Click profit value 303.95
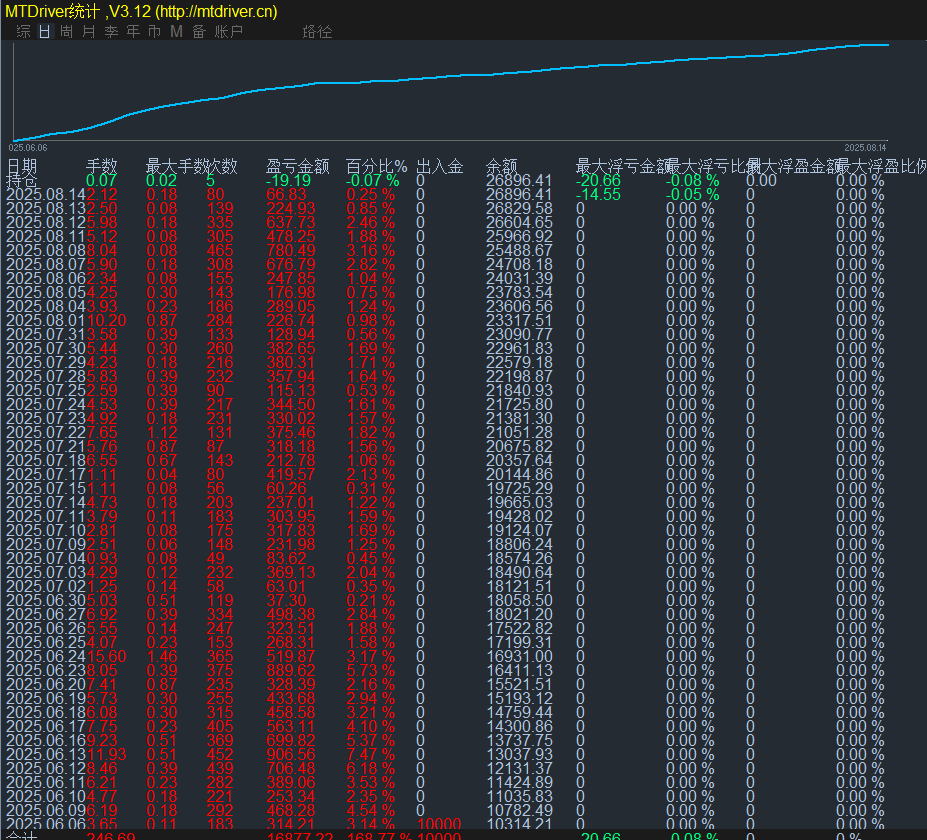927x840 pixels. tap(291, 517)
